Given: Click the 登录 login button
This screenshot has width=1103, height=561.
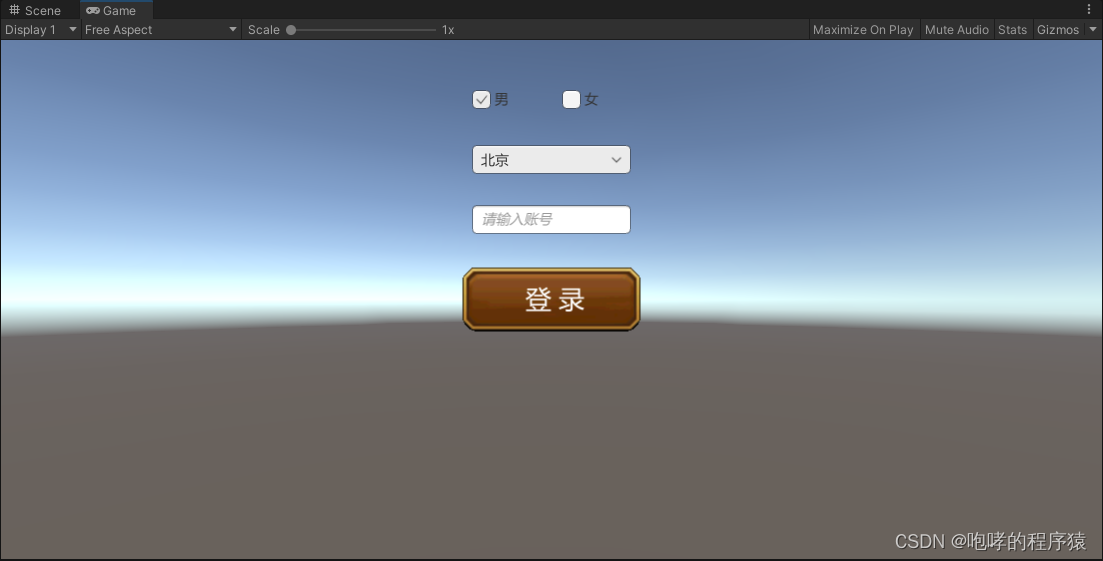Looking at the screenshot, I should (x=552, y=299).
